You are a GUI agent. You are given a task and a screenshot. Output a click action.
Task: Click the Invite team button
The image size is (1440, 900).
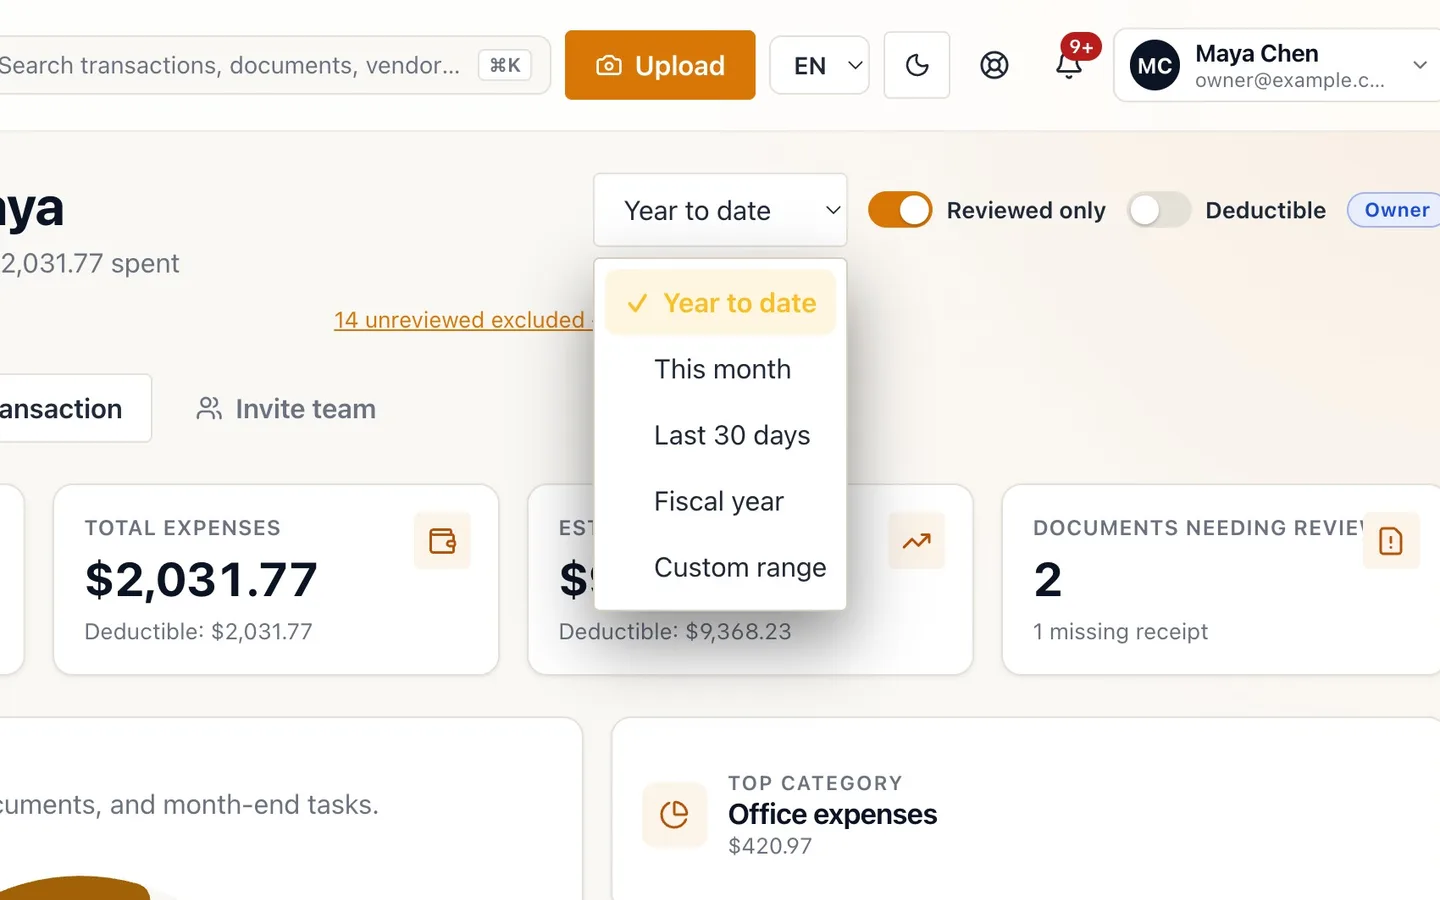click(286, 408)
